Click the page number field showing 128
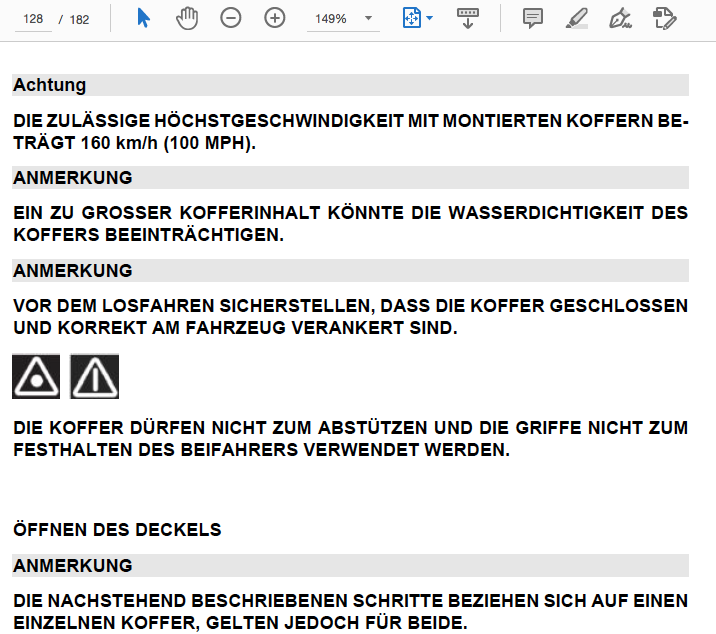 pyautogui.click(x=36, y=19)
